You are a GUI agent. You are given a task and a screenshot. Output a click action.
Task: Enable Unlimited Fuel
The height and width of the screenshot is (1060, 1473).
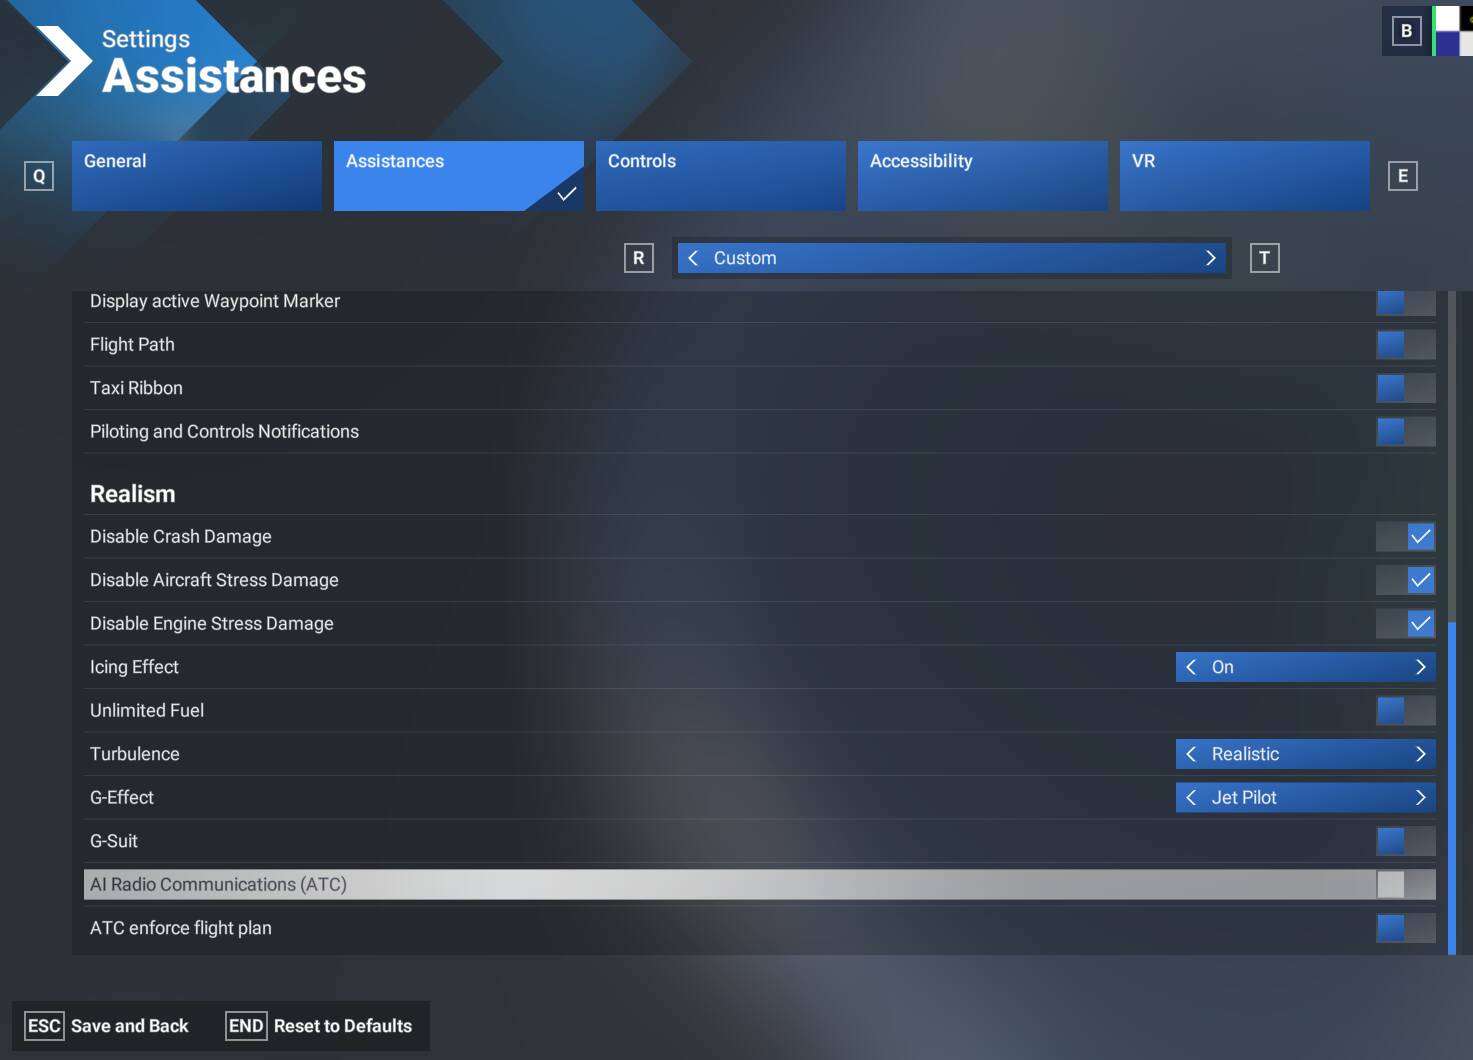(1406, 710)
